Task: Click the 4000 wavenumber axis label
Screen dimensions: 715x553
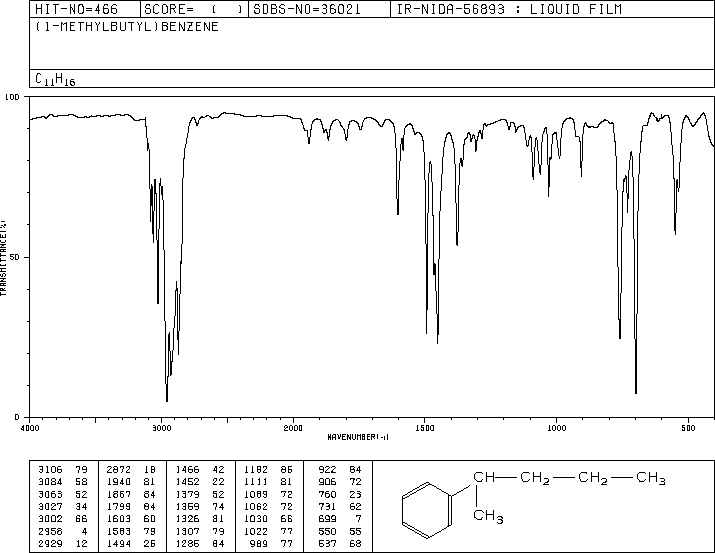Action: 30,428
